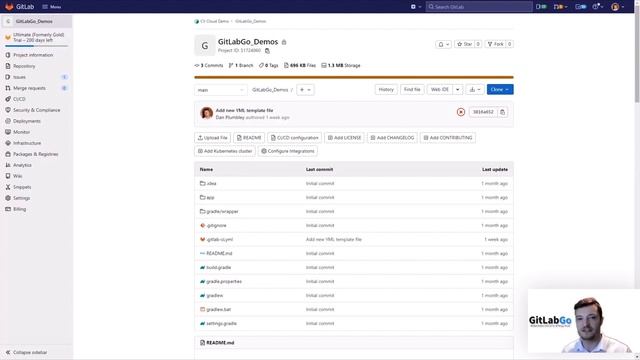
Task: Open the to-do list icon
Action: click(580, 7)
